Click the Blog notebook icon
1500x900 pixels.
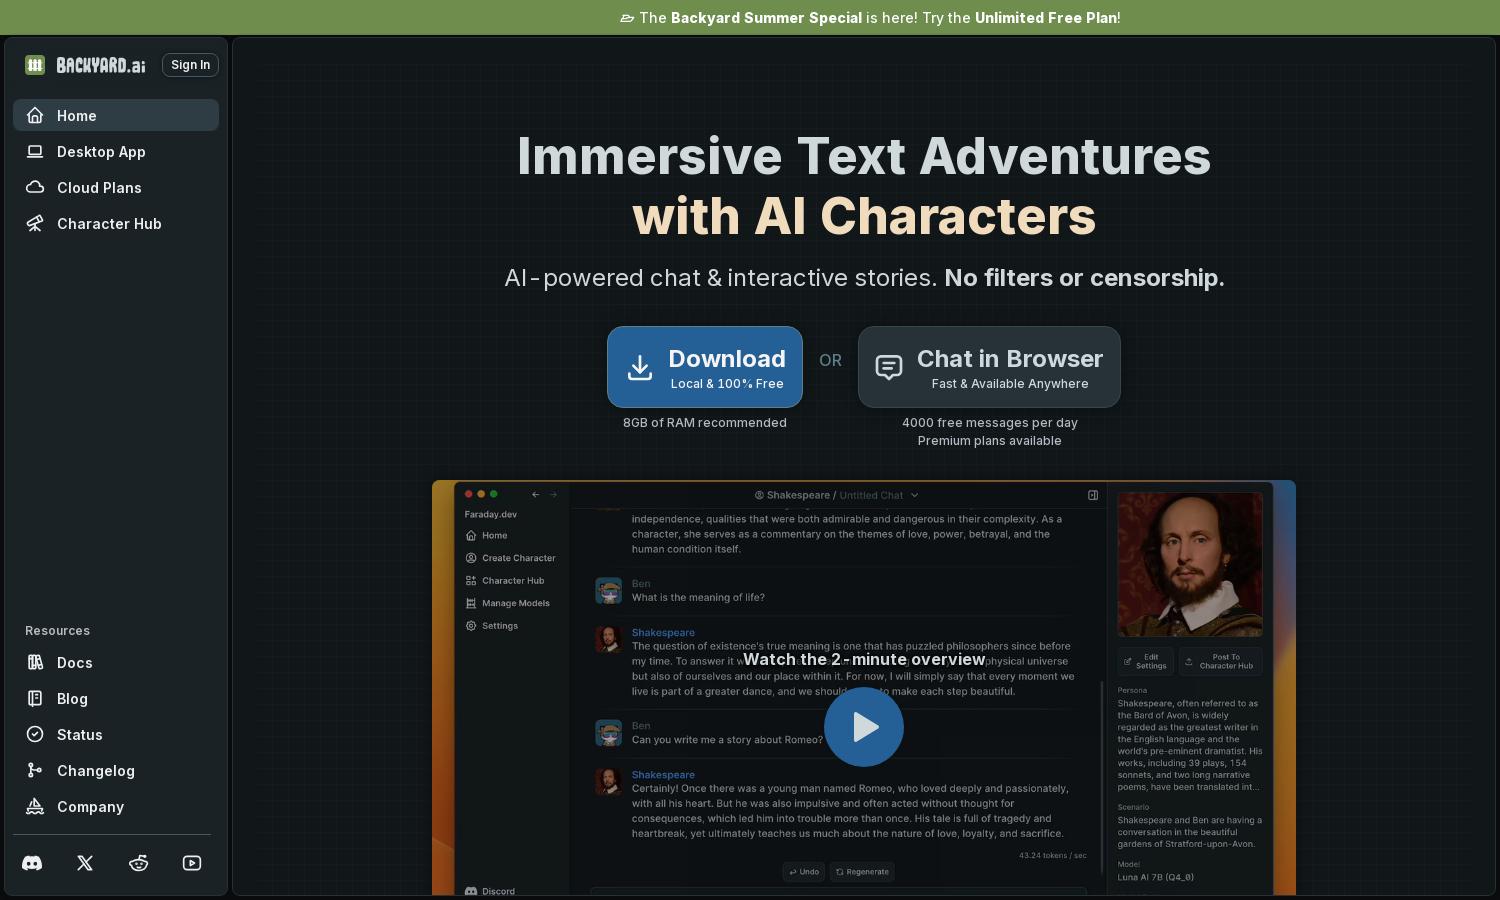tap(35, 698)
